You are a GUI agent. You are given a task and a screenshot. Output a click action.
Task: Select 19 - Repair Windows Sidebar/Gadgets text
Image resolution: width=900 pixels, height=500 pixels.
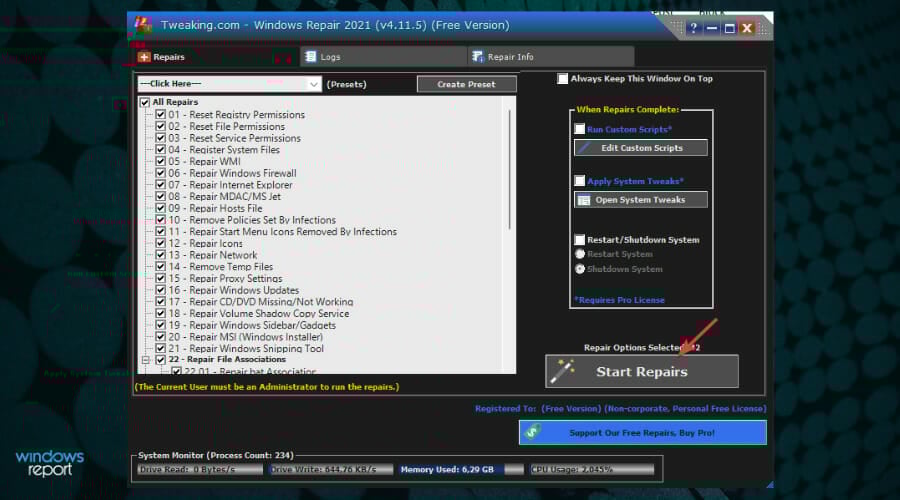(x=252, y=325)
